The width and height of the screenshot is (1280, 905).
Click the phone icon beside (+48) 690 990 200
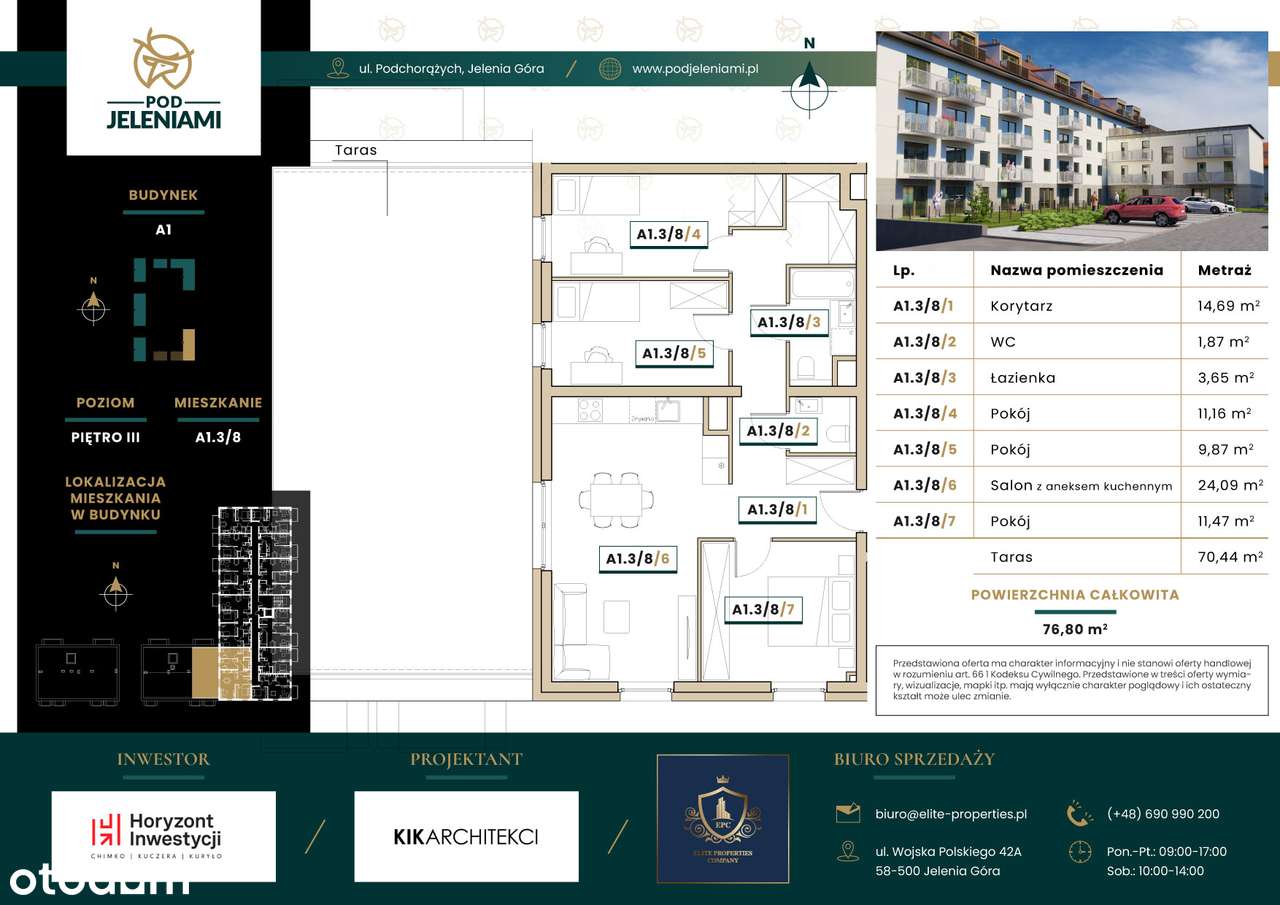[x=1080, y=814]
